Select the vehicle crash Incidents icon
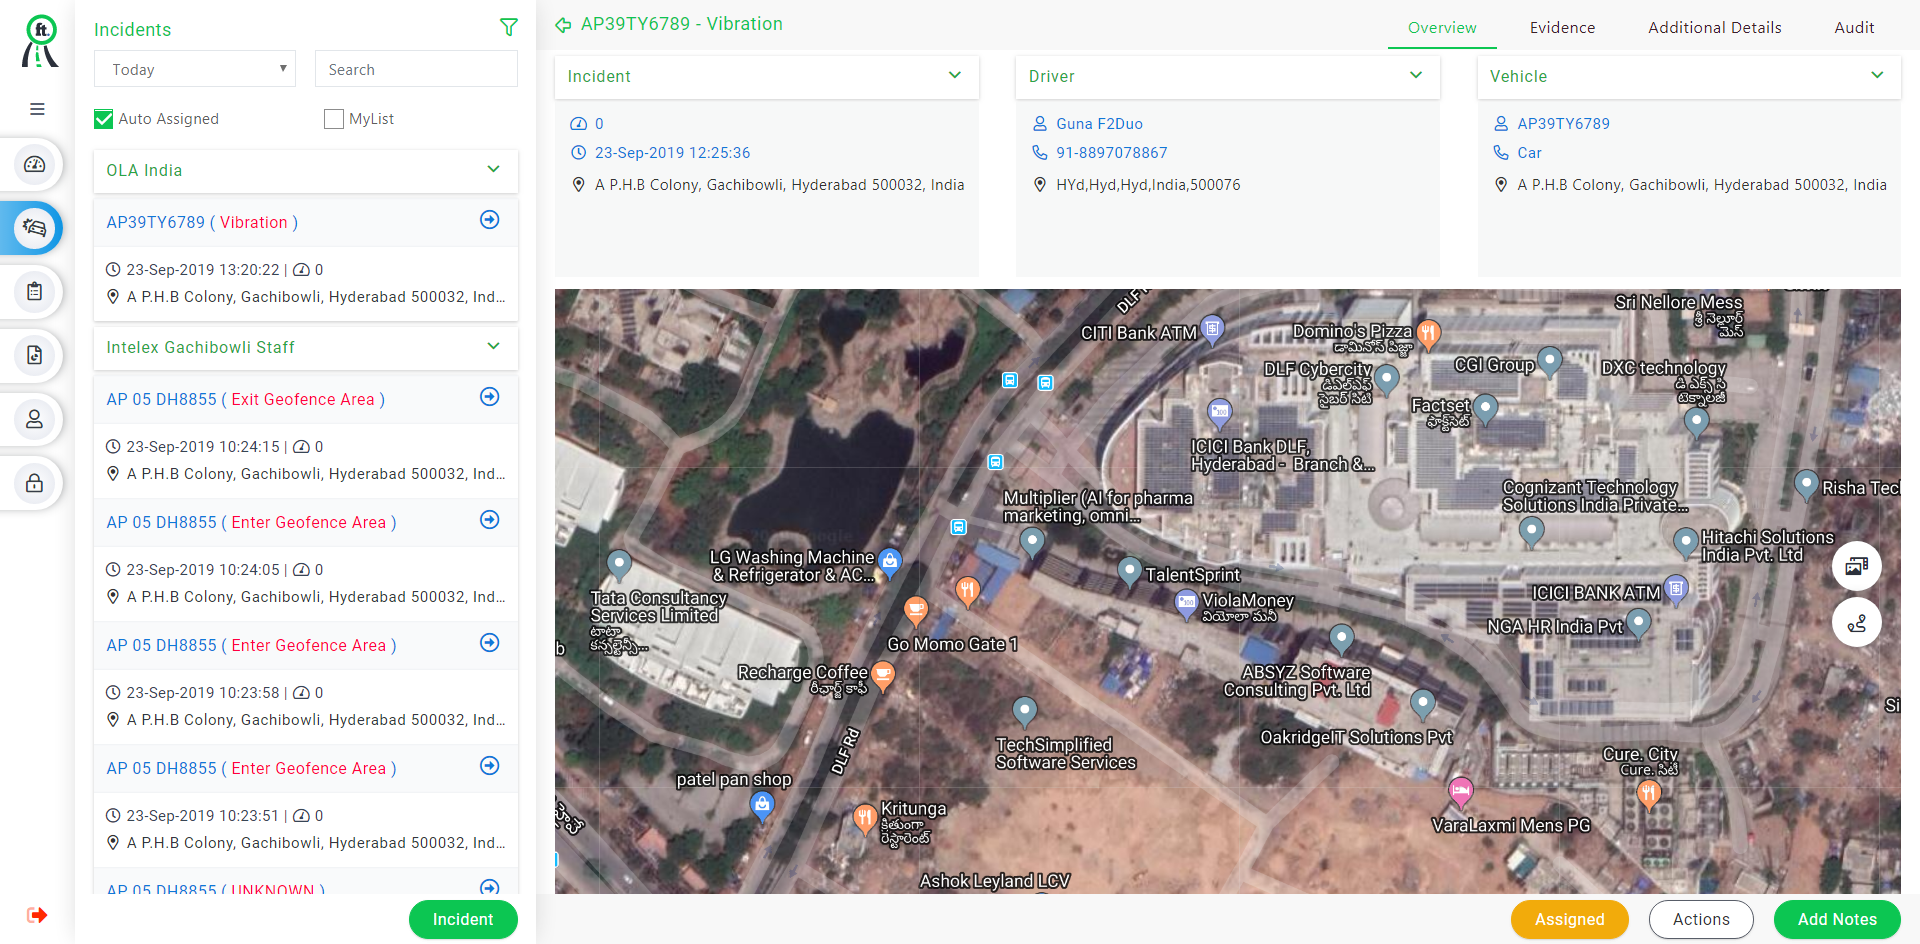Viewport: 1920px width, 944px height. [33, 228]
